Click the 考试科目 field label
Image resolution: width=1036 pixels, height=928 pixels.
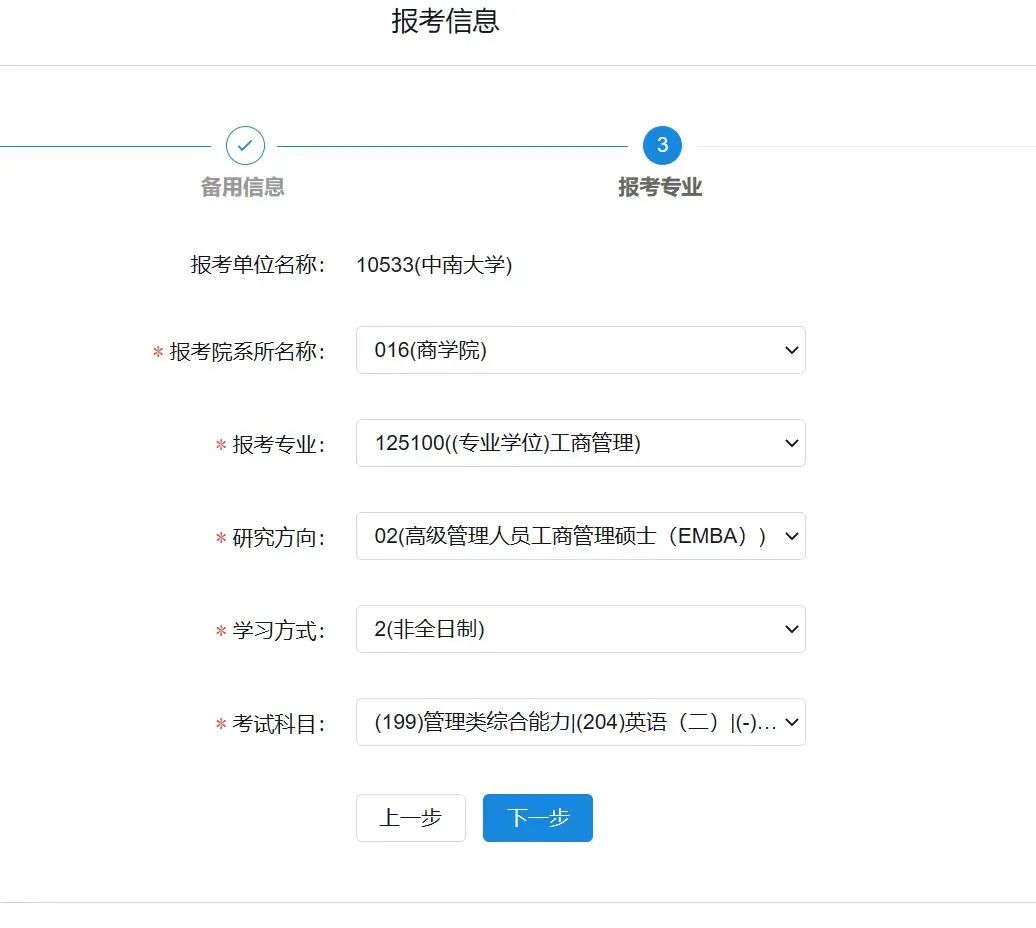[279, 725]
